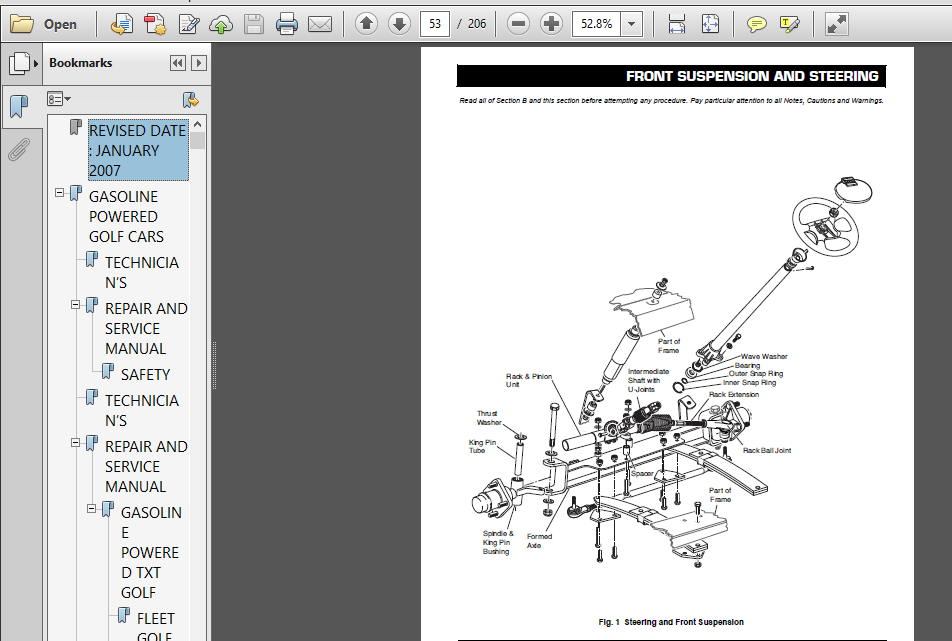Select bookmark REVISED DATE : JANUARY 2007

coord(138,150)
